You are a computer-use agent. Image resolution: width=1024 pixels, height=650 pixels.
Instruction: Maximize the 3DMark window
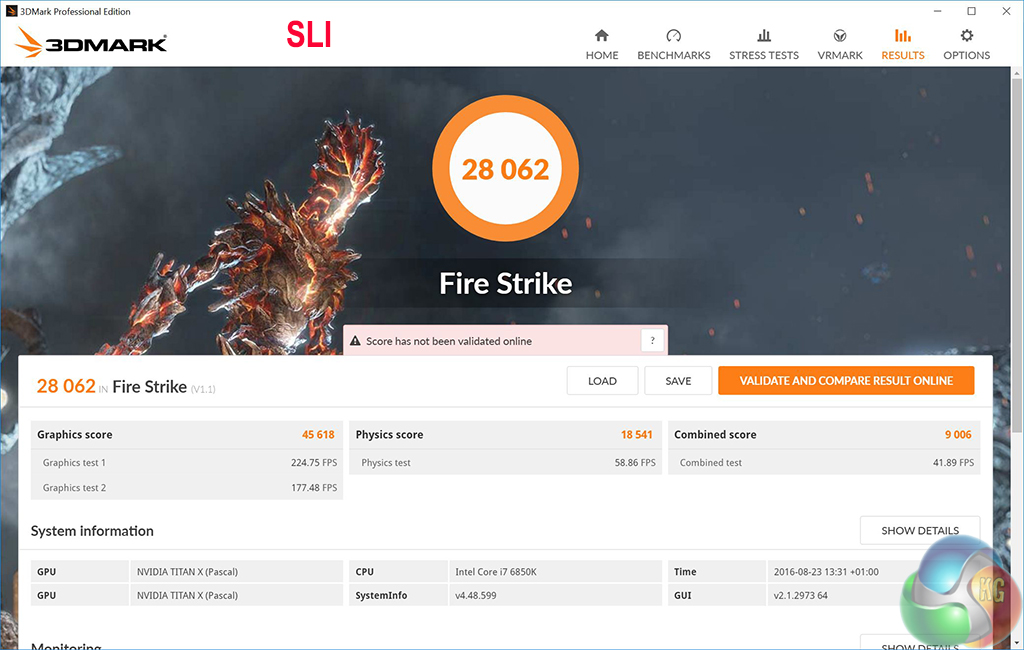(x=972, y=11)
